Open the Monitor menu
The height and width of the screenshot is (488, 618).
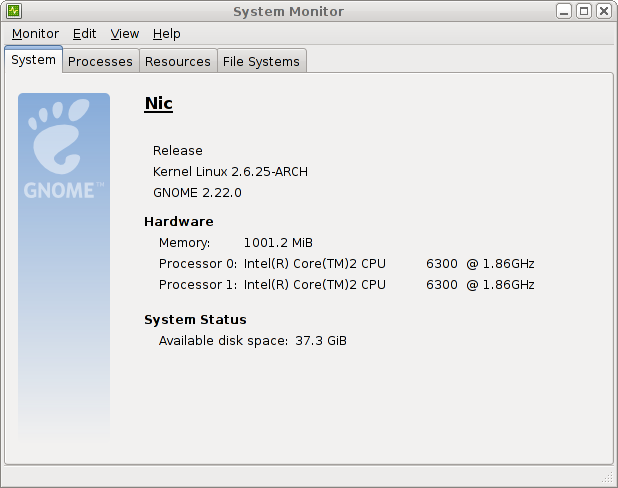[x=35, y=34]
